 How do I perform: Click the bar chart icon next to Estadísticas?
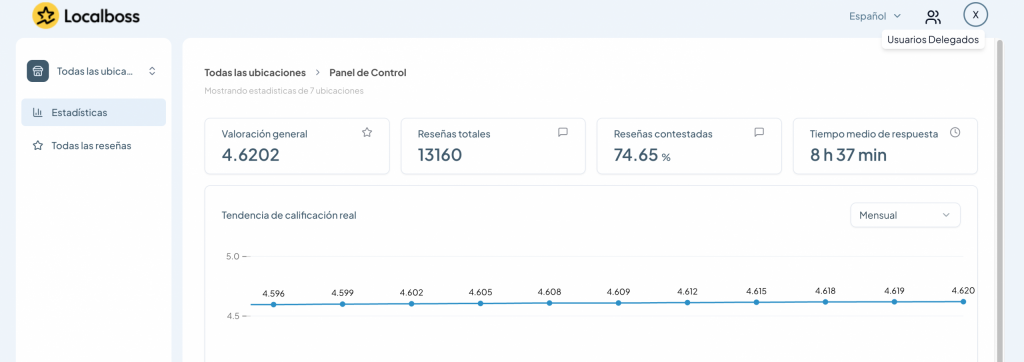[x=37, y=112]
